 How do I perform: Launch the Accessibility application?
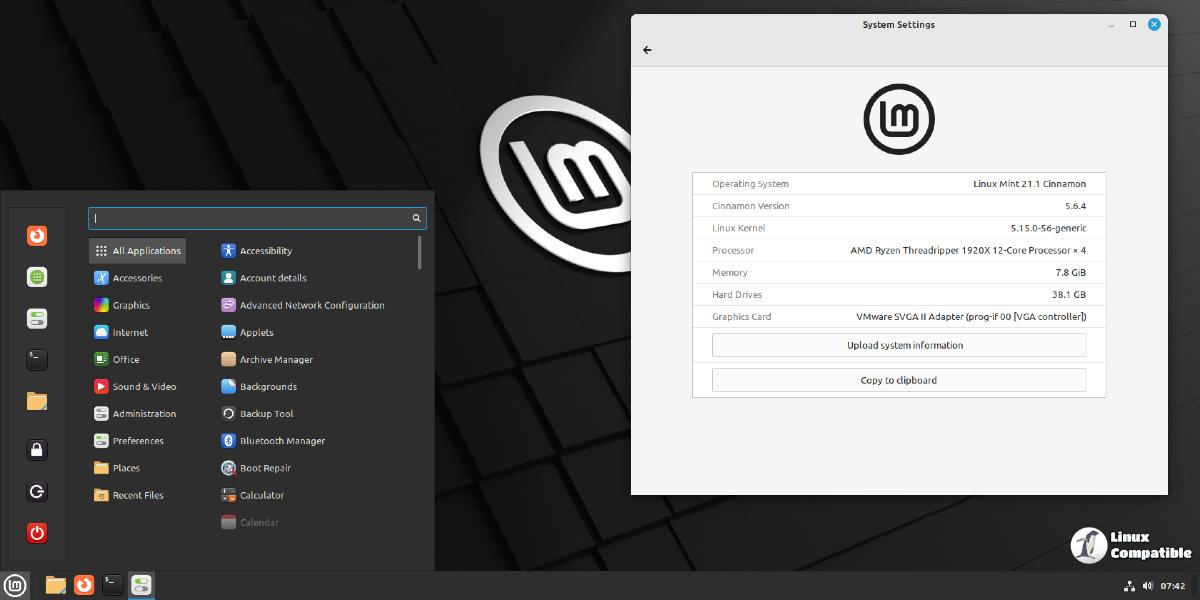pyautogui.click(x=257, y=251)
